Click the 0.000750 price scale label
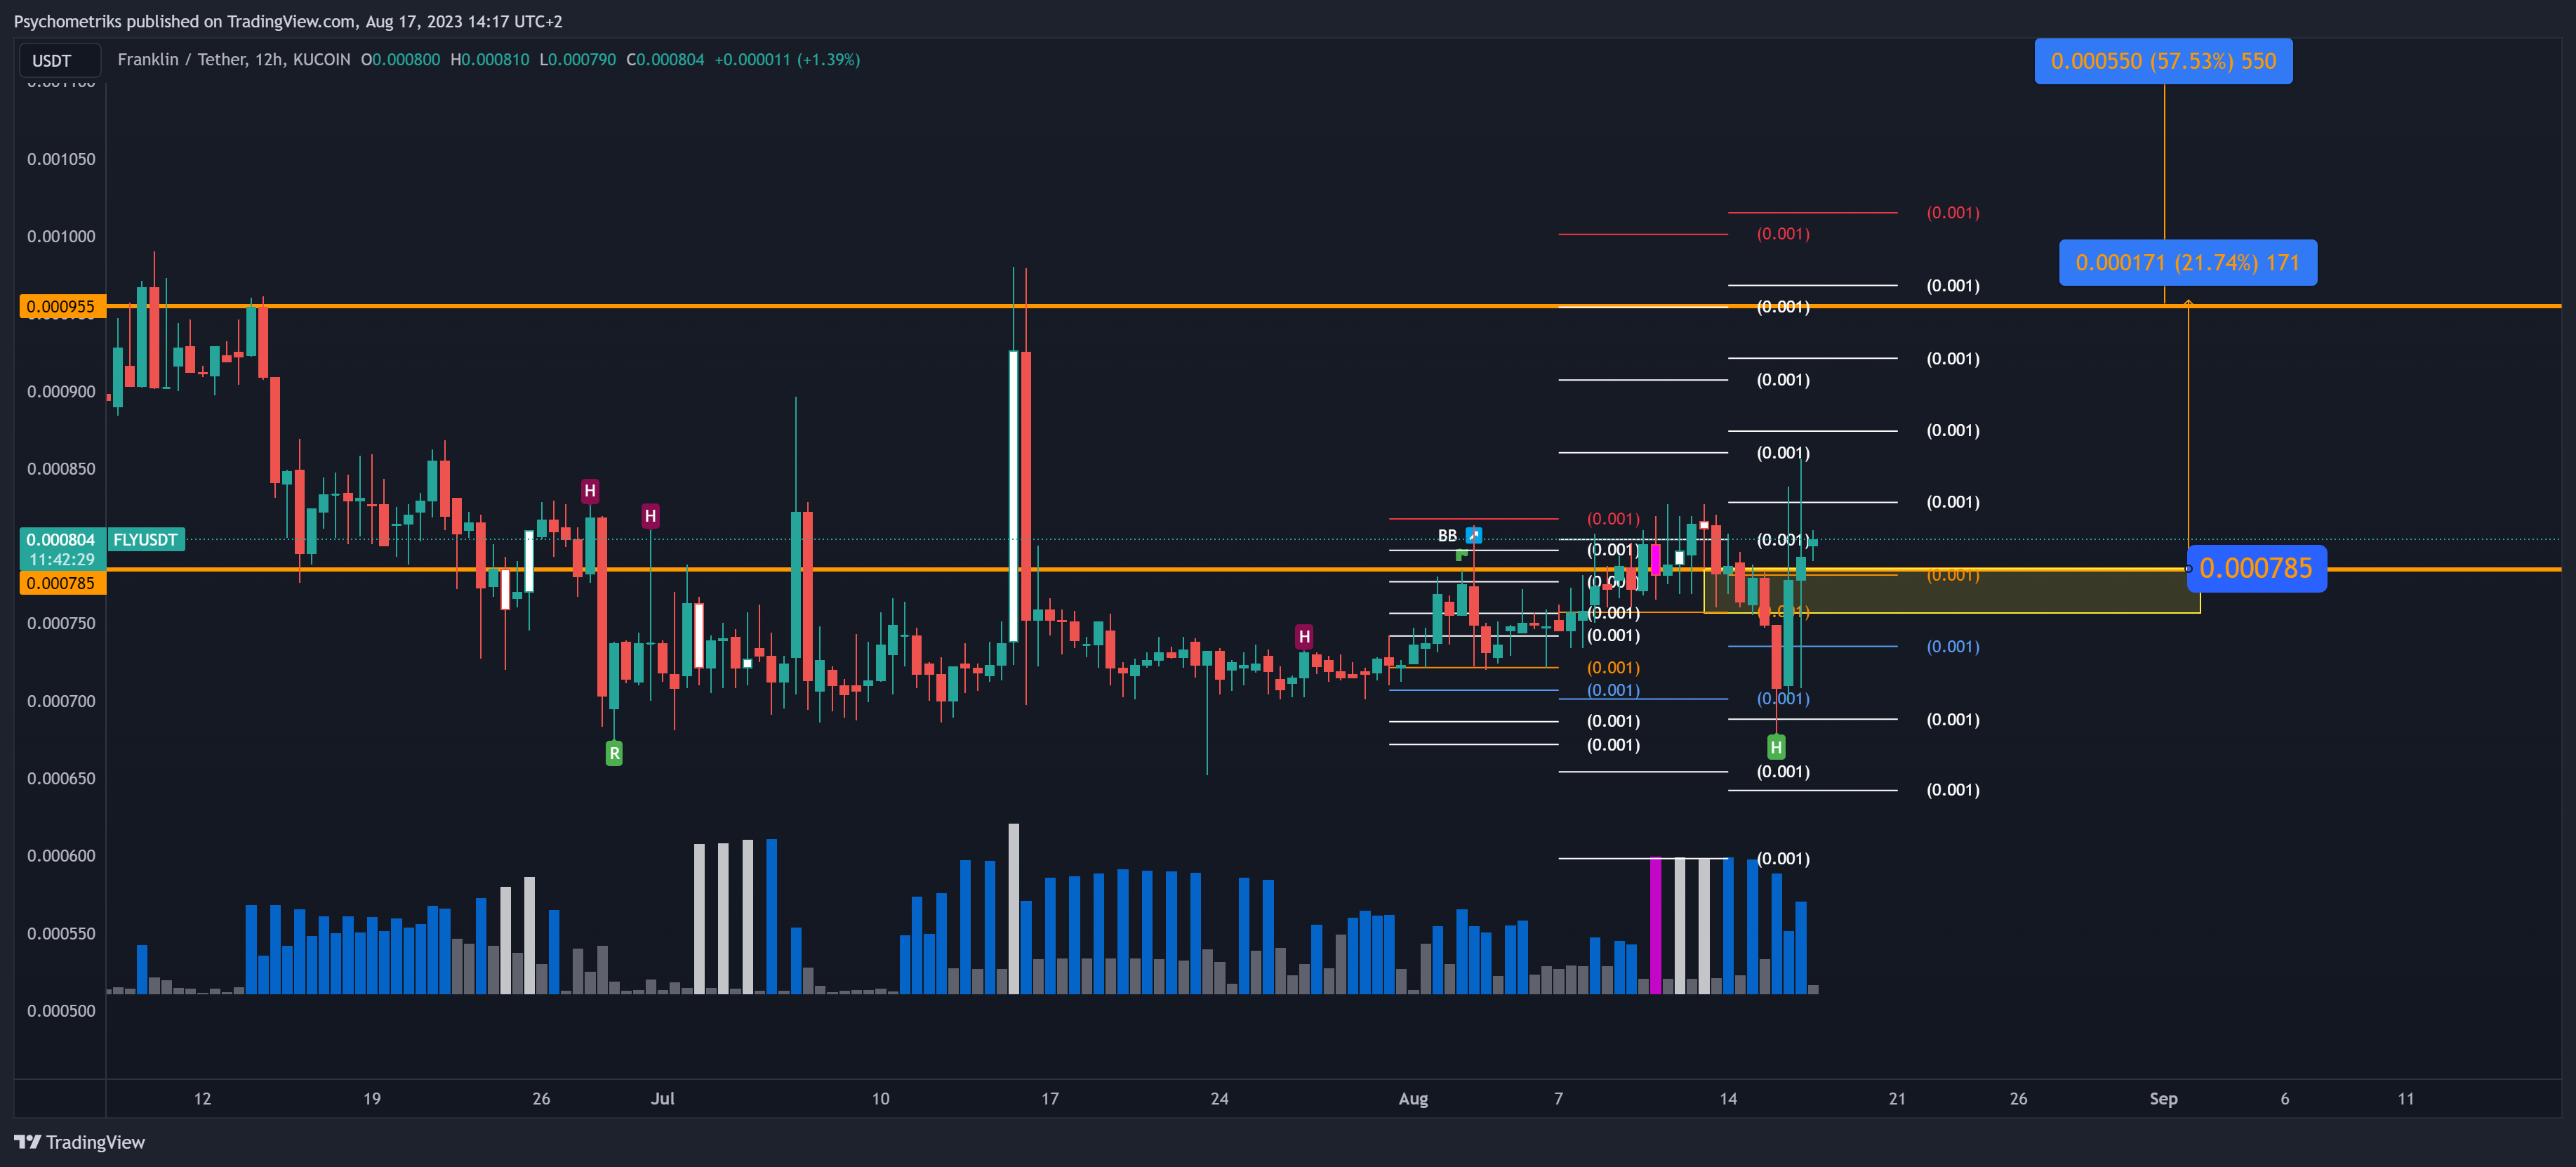Viewport: 2576px width, 1167px height. pos(61,624)
